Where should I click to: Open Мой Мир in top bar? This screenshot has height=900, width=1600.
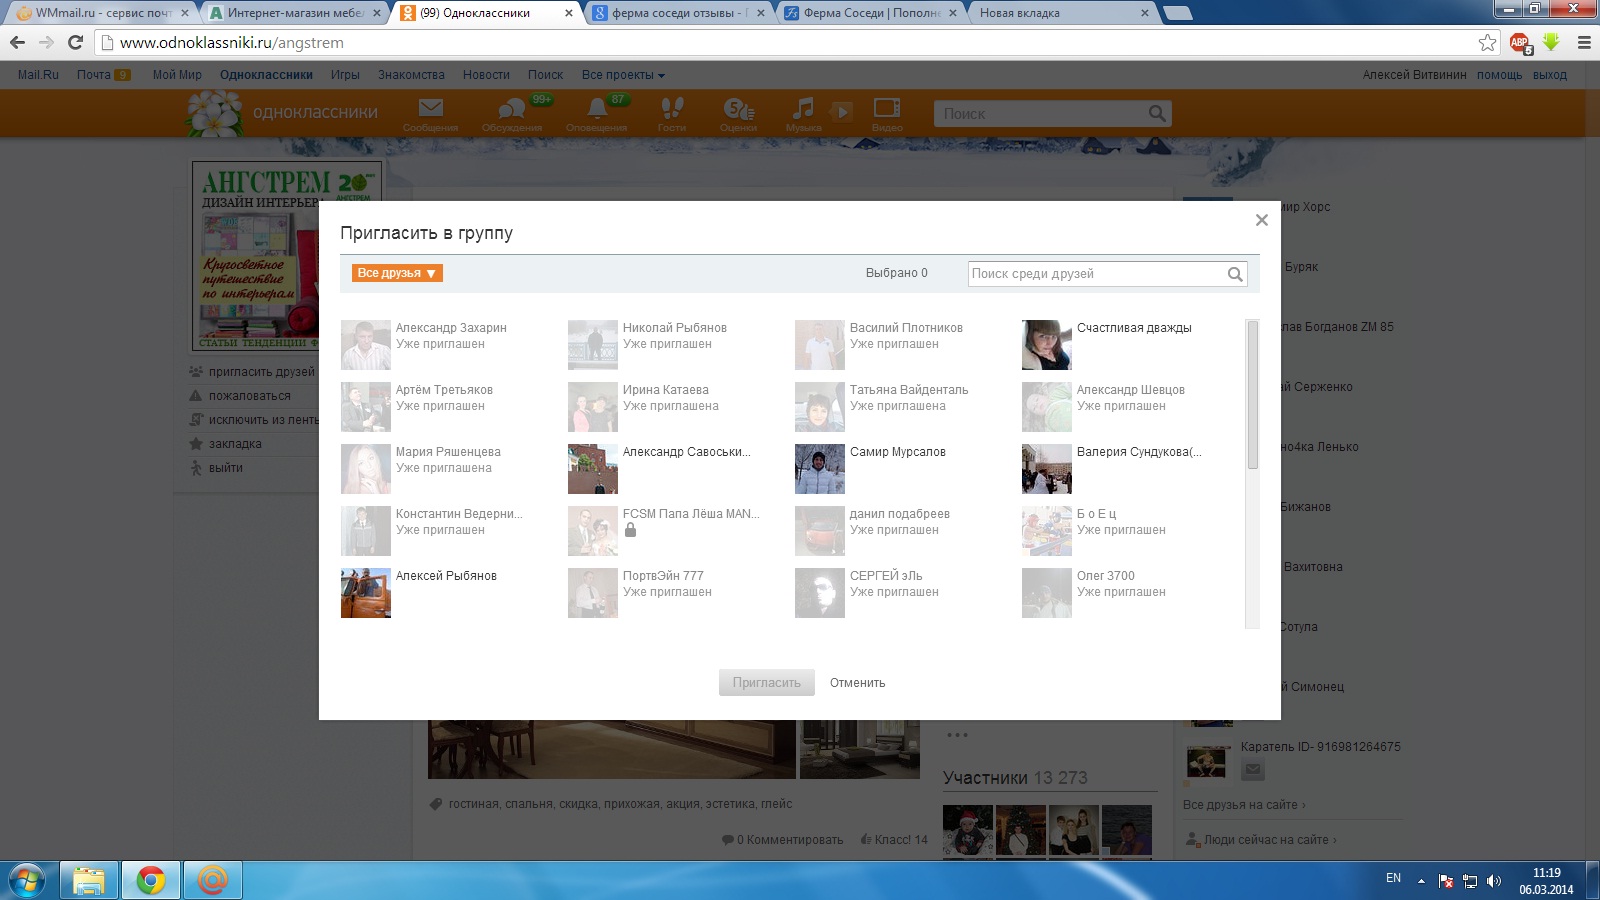click(177, 75)
